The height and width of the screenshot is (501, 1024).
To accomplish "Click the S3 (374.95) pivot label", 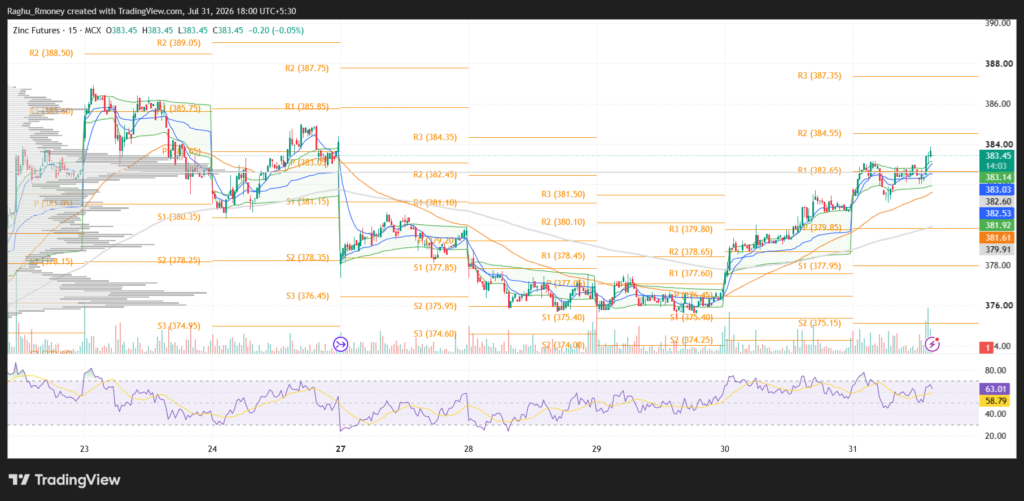I will (179, 325).
